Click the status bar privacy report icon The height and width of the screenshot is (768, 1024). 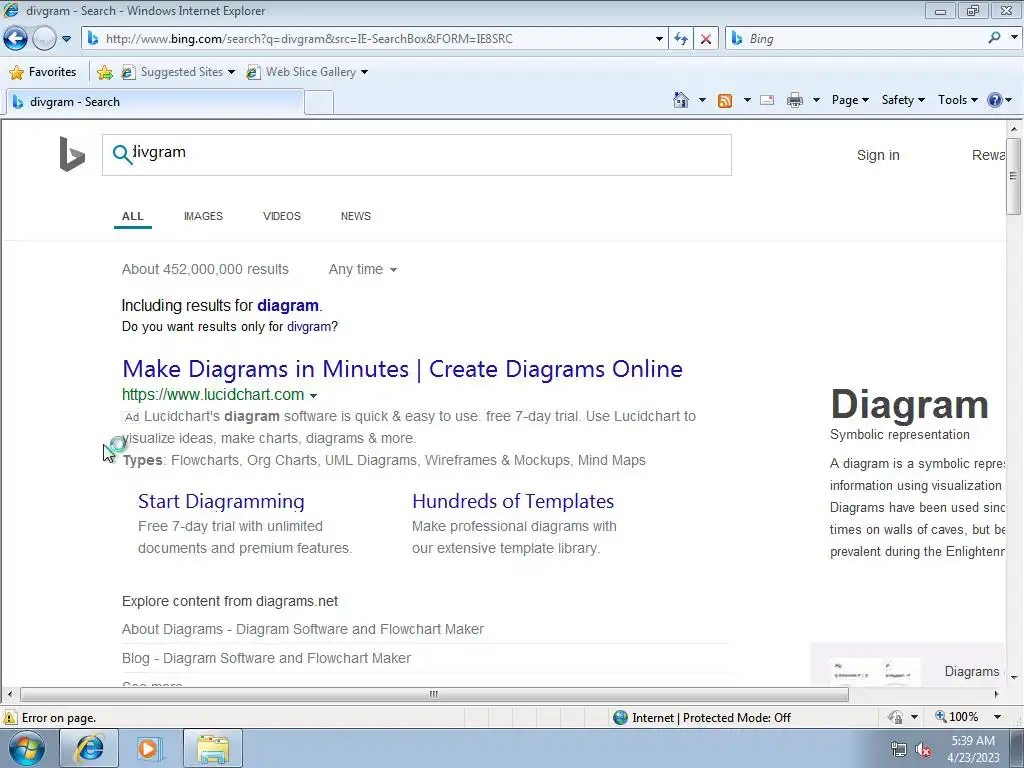click(x=895, y=717)
